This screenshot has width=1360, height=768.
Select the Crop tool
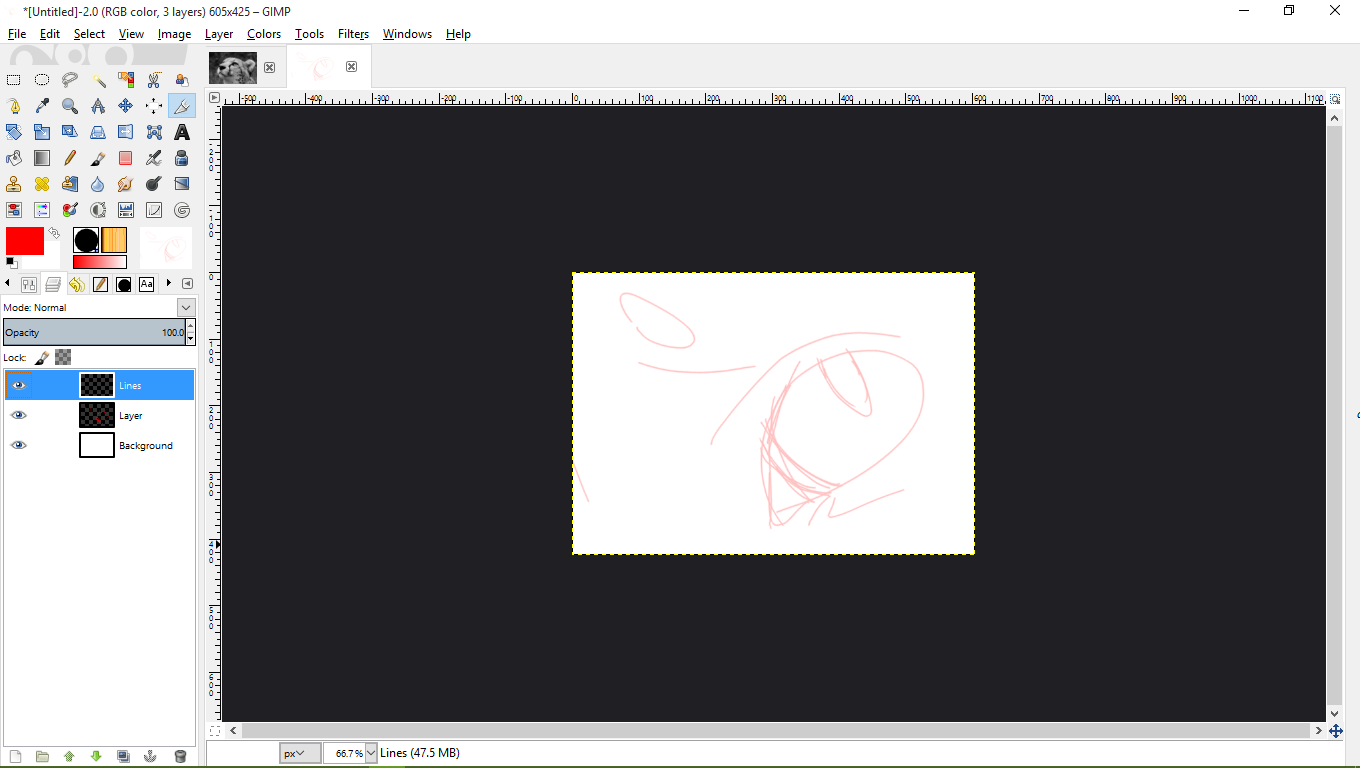[x=182, y=105]
